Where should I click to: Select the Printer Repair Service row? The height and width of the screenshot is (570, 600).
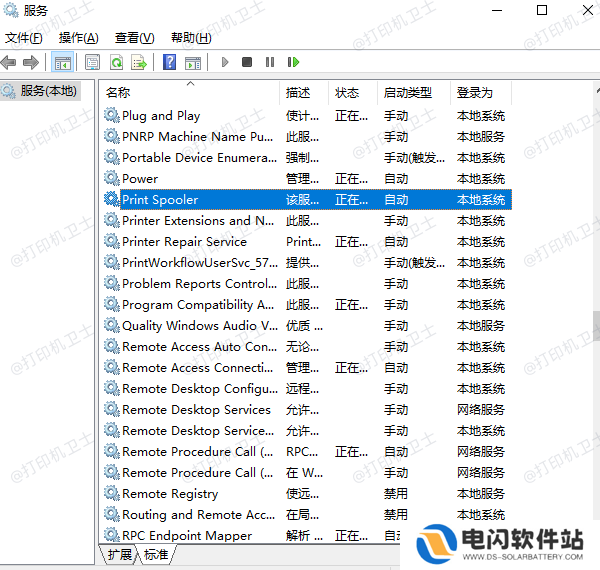[x=308, y=241]
